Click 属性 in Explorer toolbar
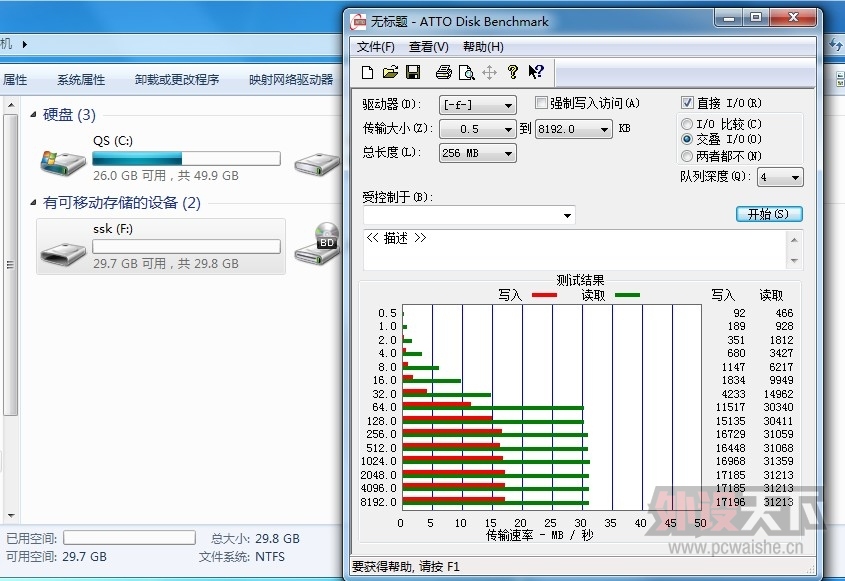The image size is (845, 581). pyautogui.click(x=15, y=80)
